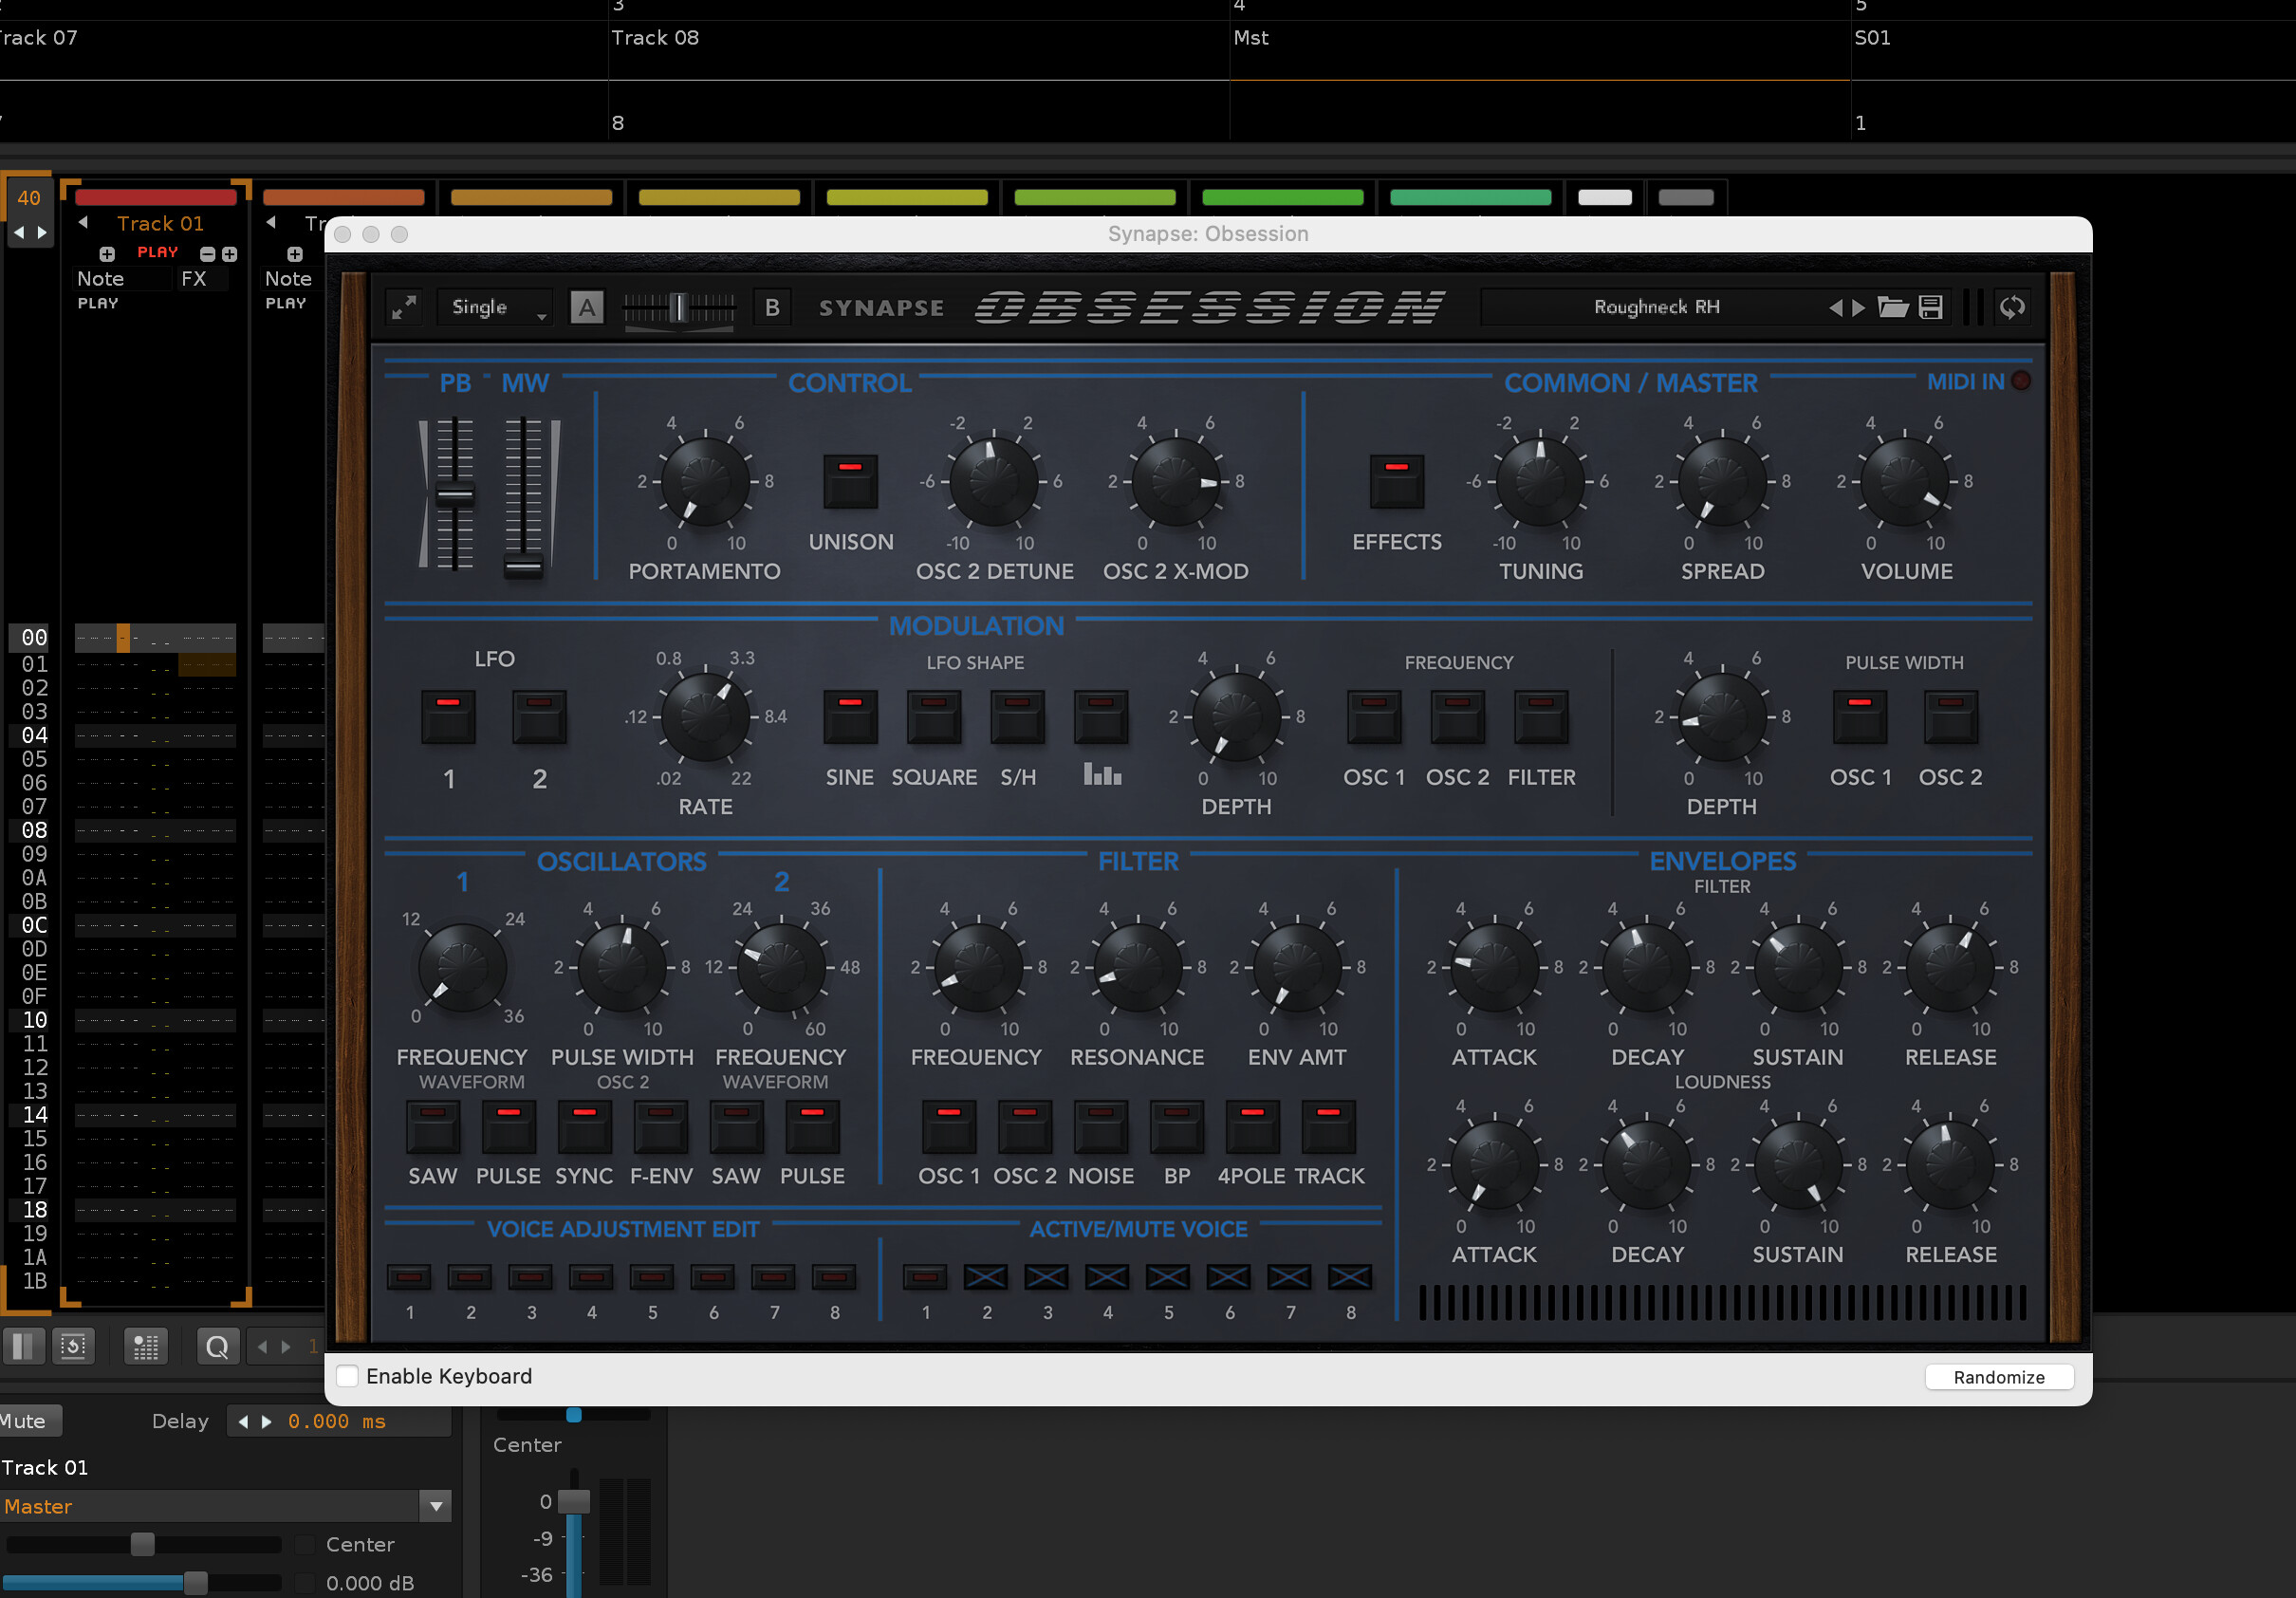Open the Master routing dropdown arrow
The image size is (2296, 1598).
[436, 1506]
